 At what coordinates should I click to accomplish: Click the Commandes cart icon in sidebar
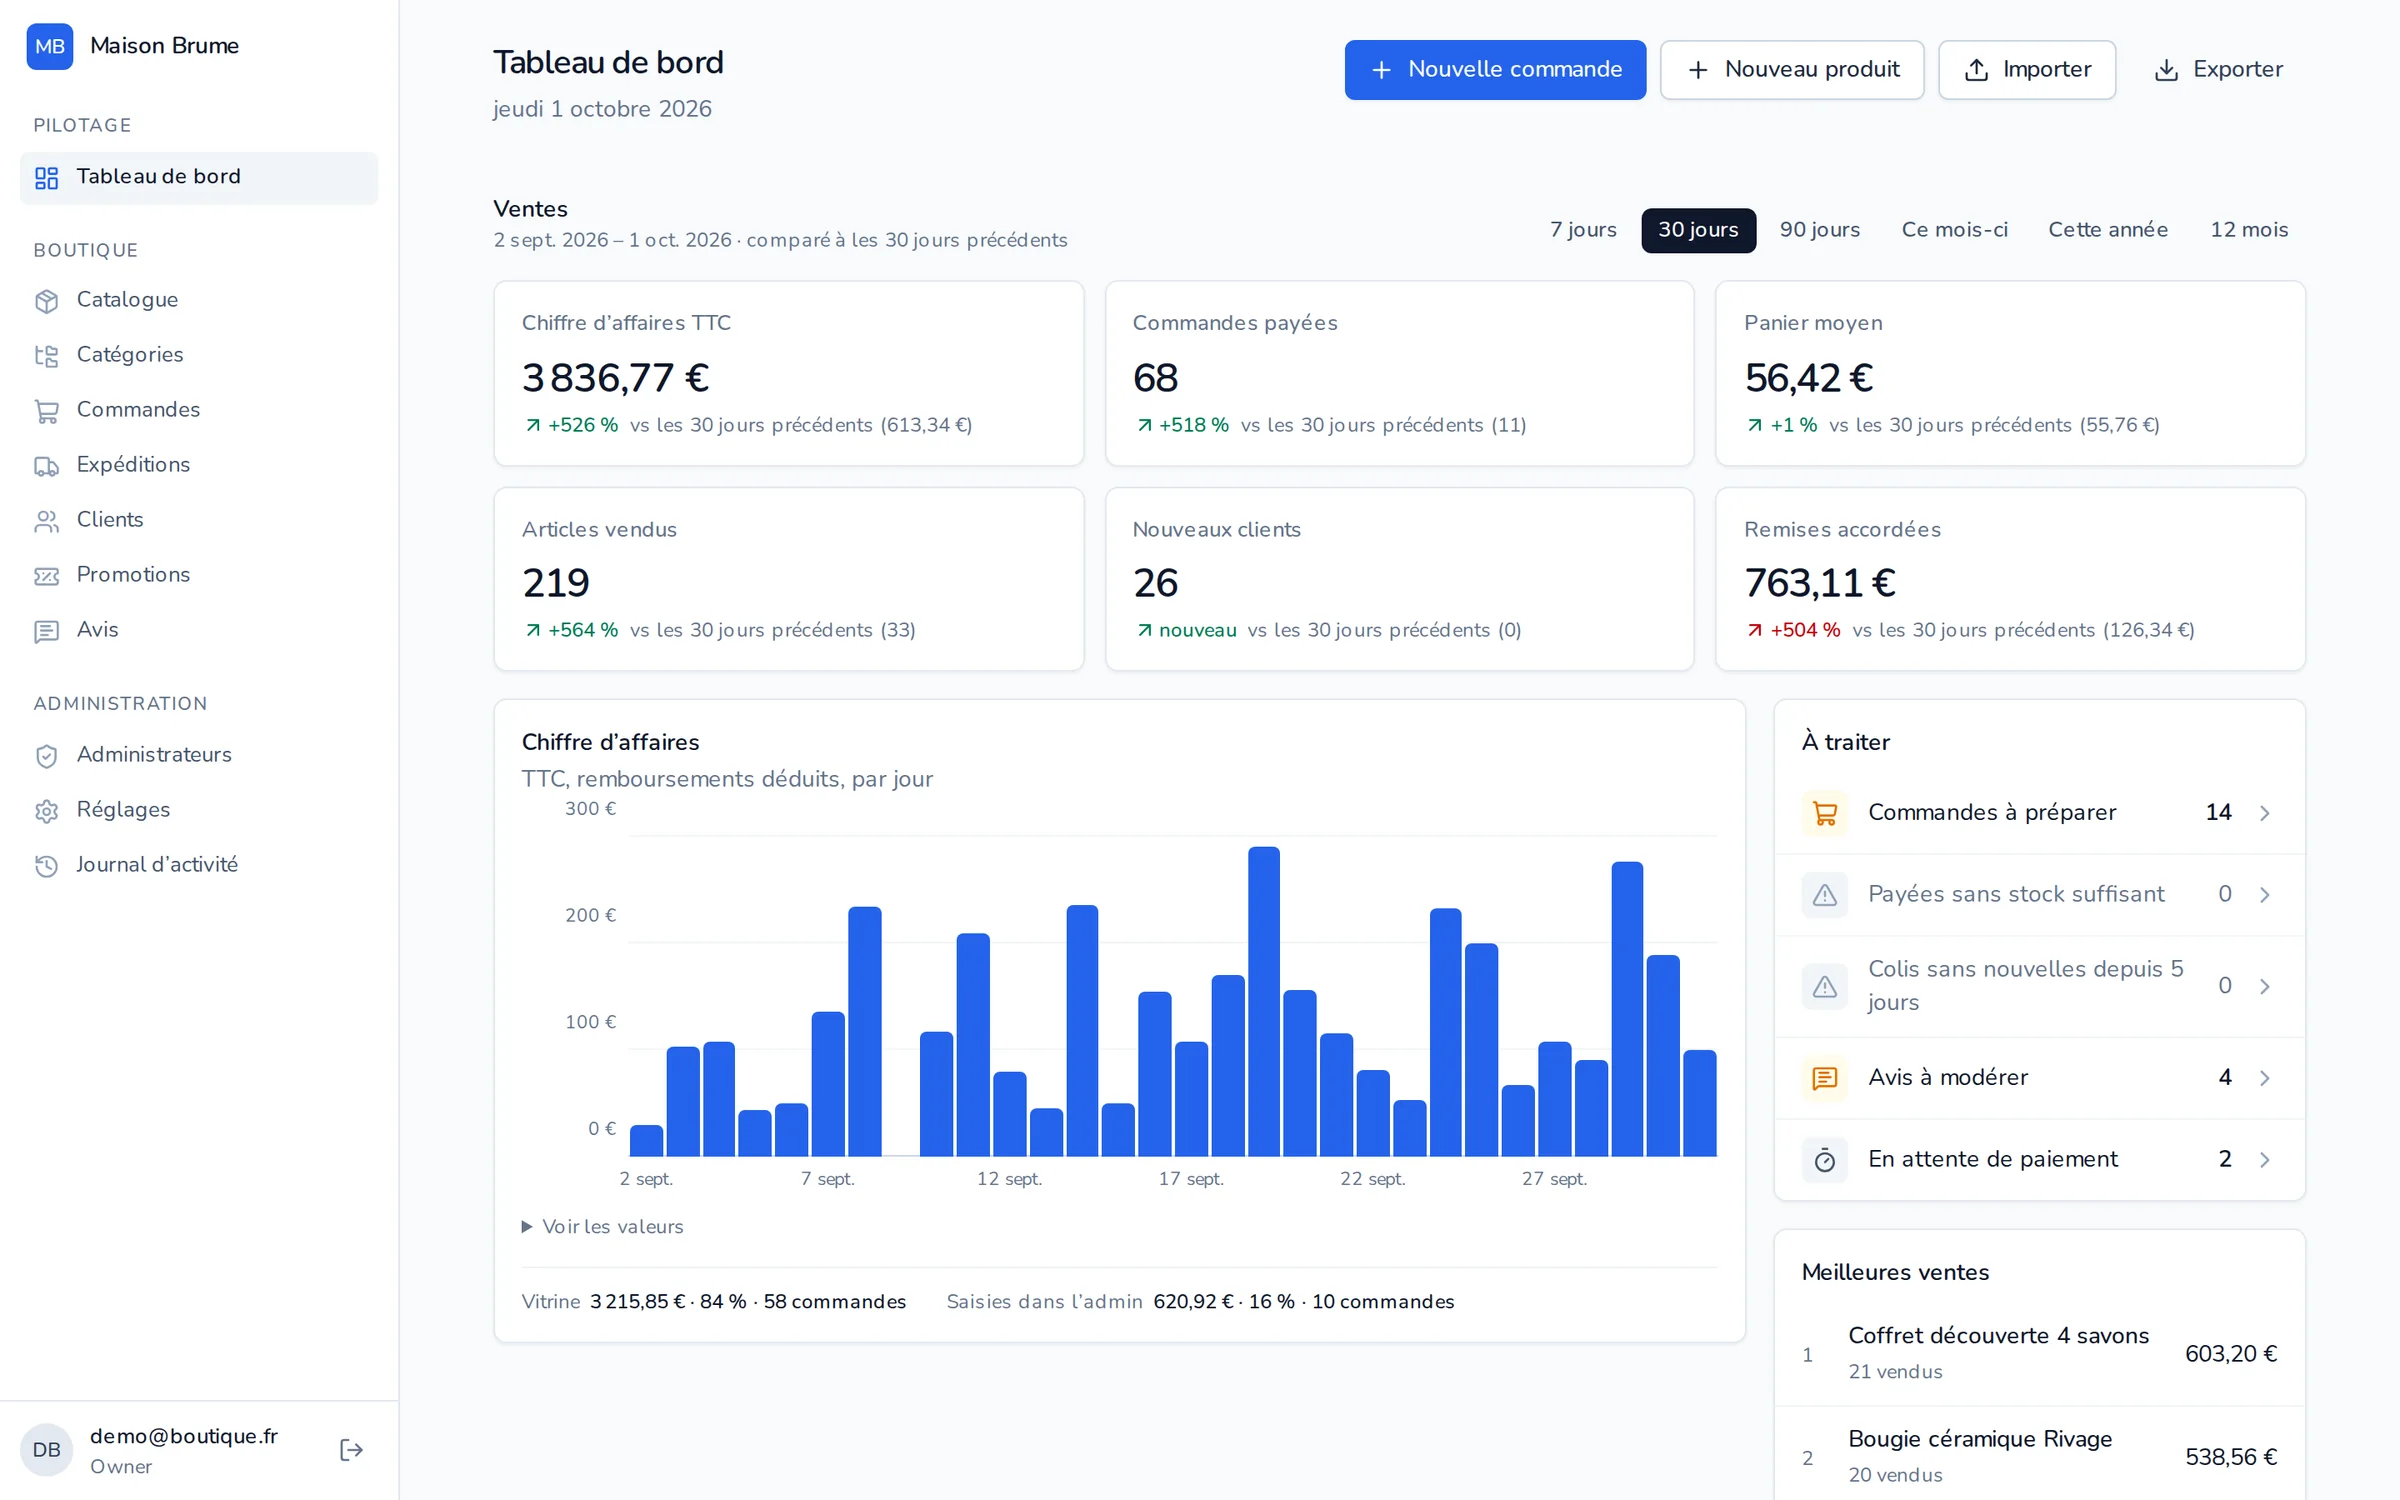pyautogui.click(x=47, y=411)
